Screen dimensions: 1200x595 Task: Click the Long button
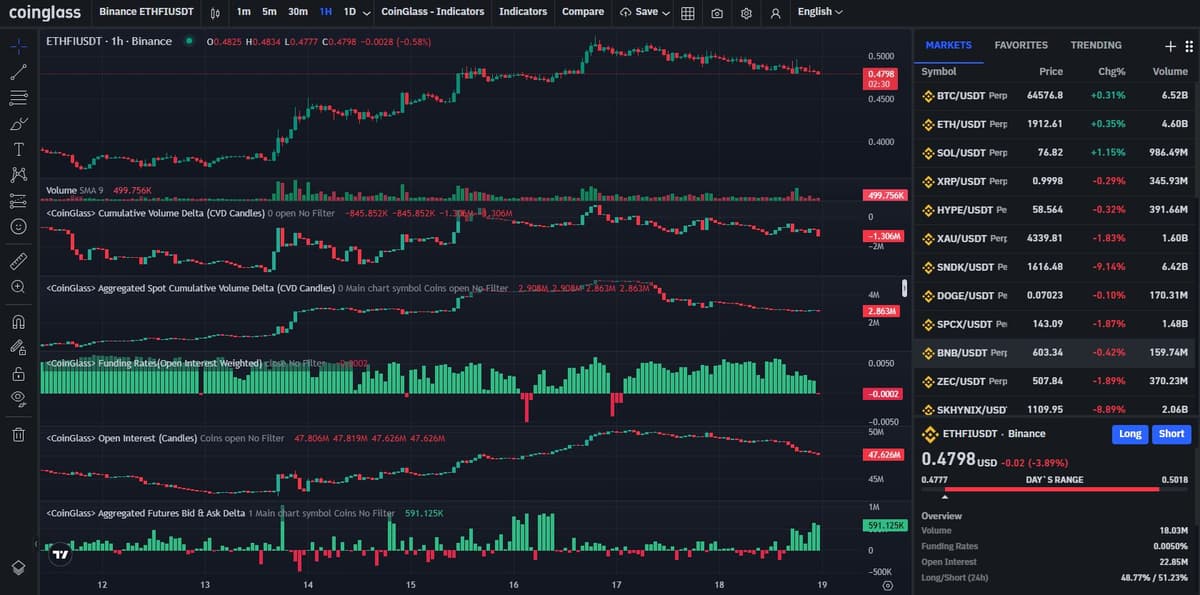coord(1130,434)
